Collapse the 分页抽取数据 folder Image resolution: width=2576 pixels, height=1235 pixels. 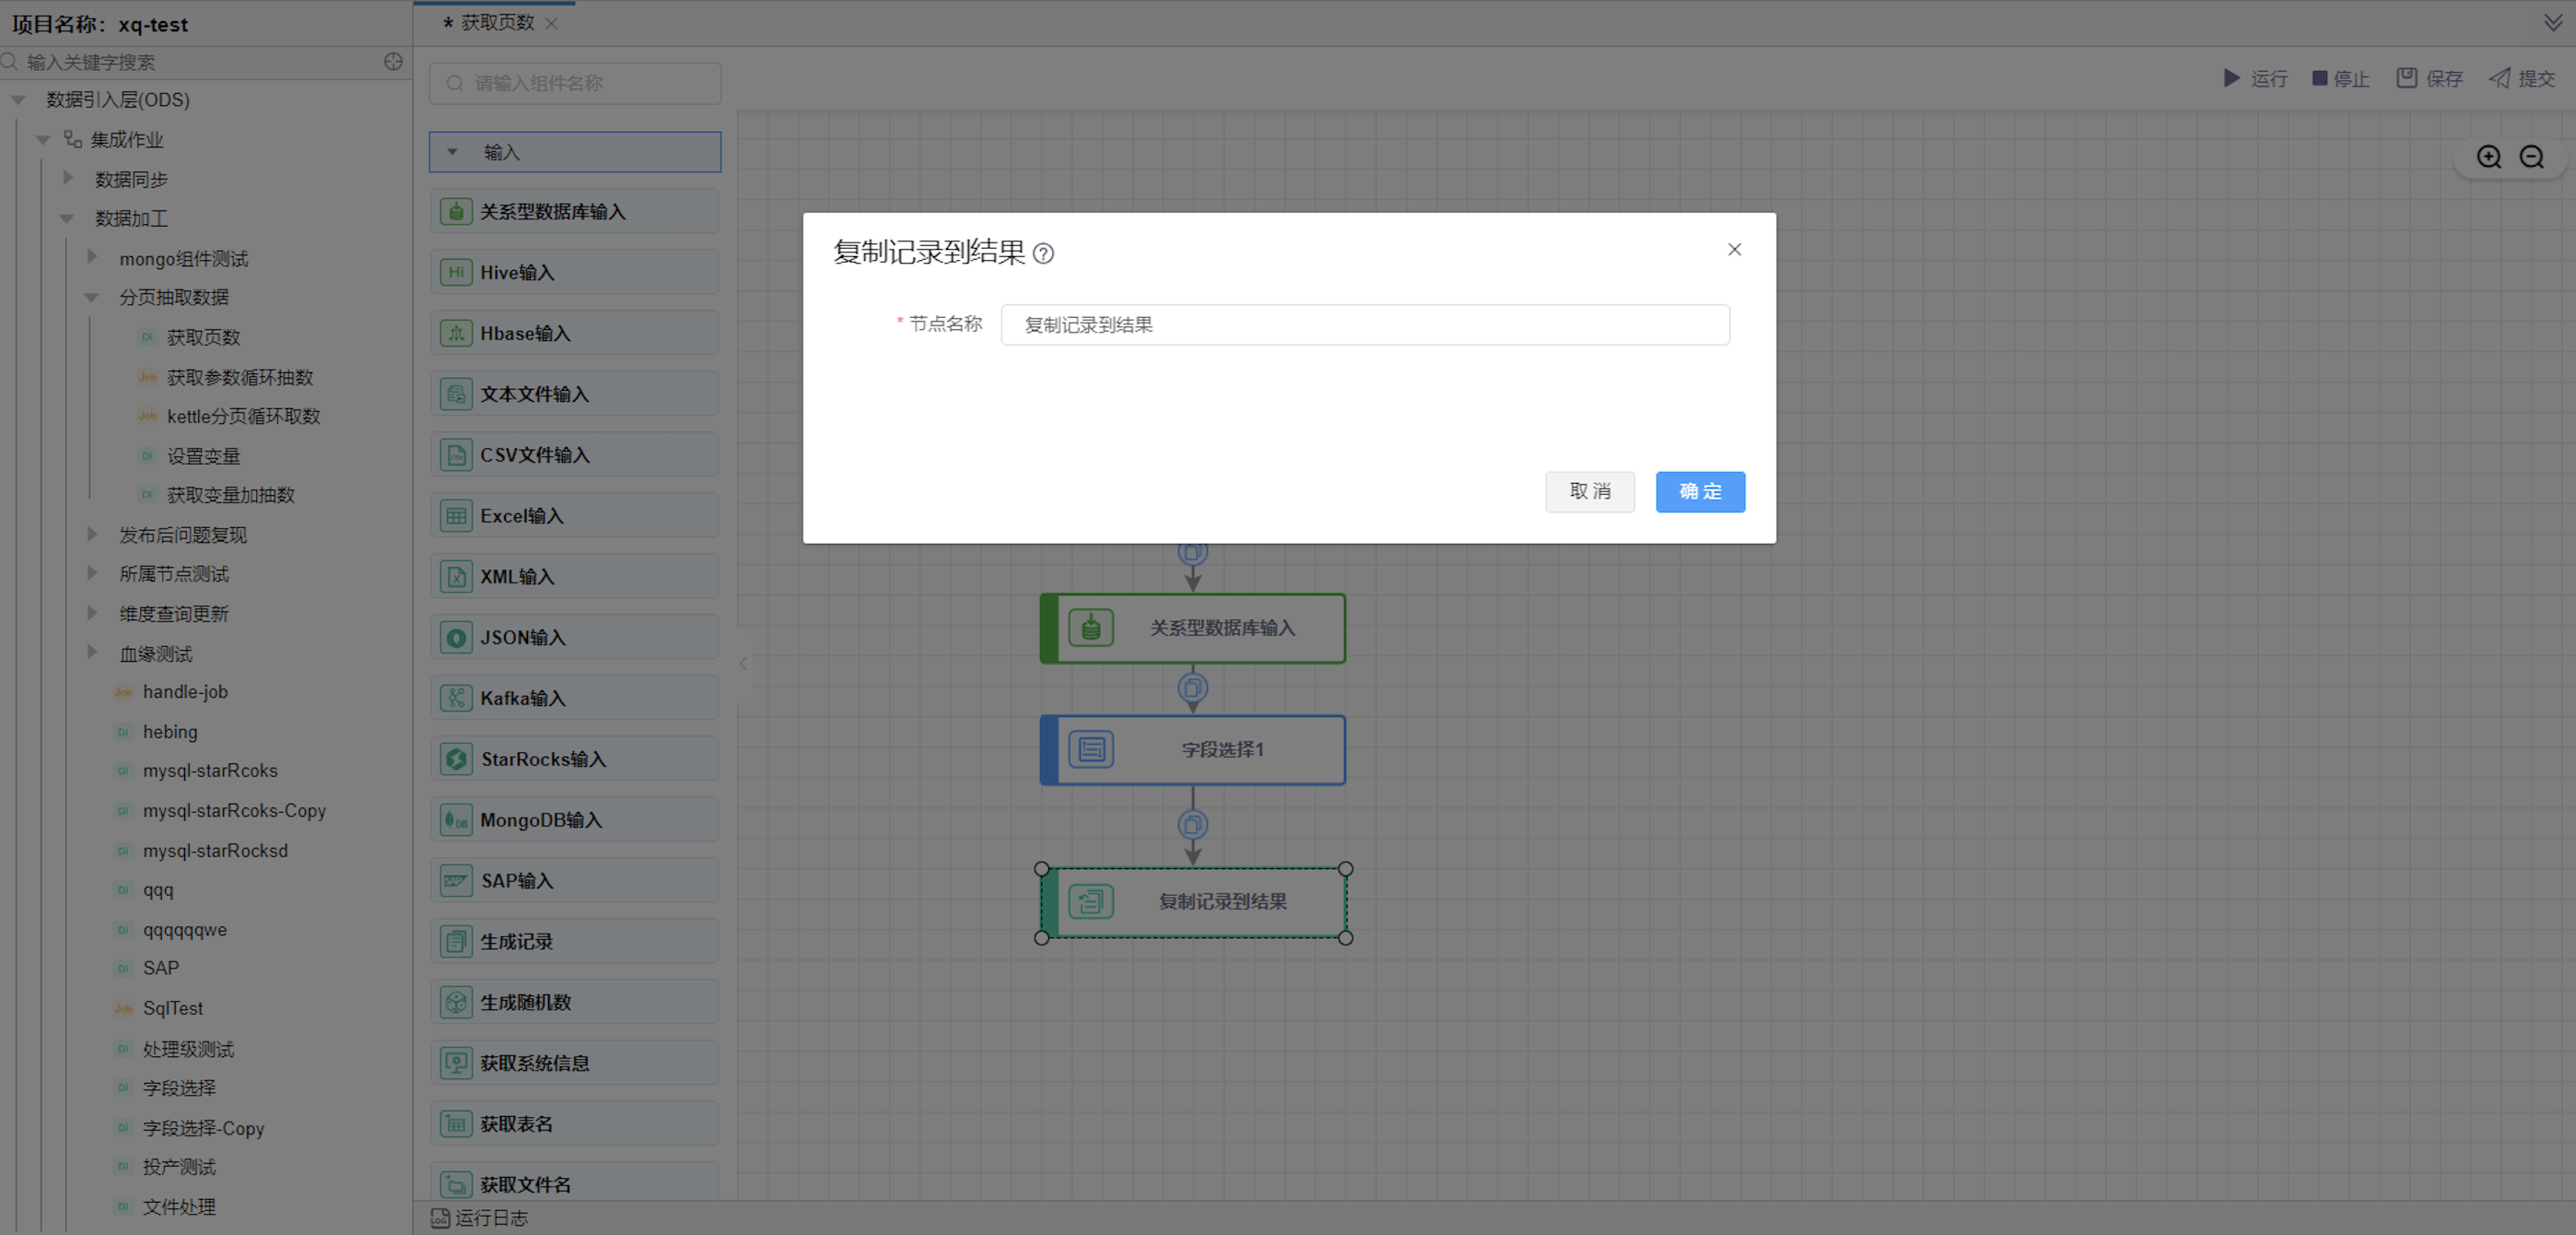pyautogui.click(x=92, y=297)
